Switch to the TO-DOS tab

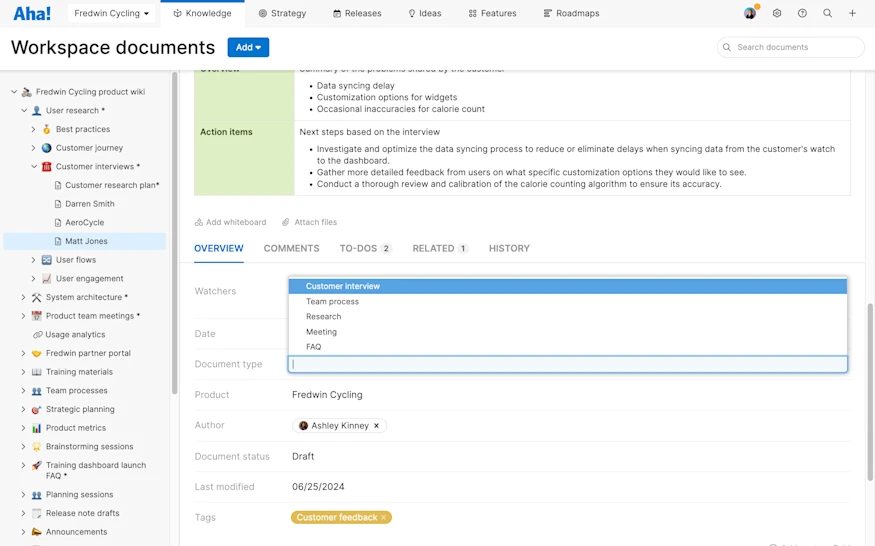(x=366, y=248)
